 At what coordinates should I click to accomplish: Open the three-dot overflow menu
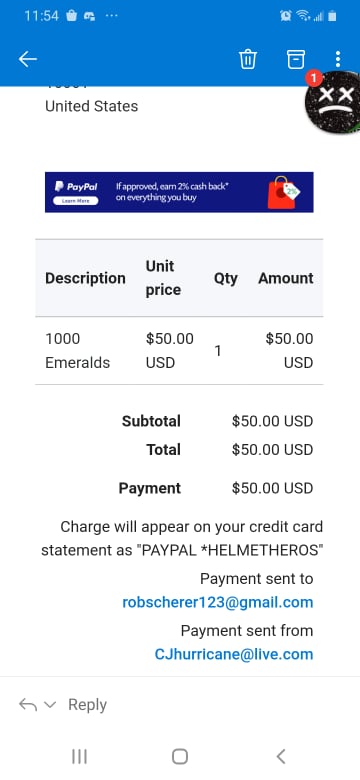click(338, 59)
